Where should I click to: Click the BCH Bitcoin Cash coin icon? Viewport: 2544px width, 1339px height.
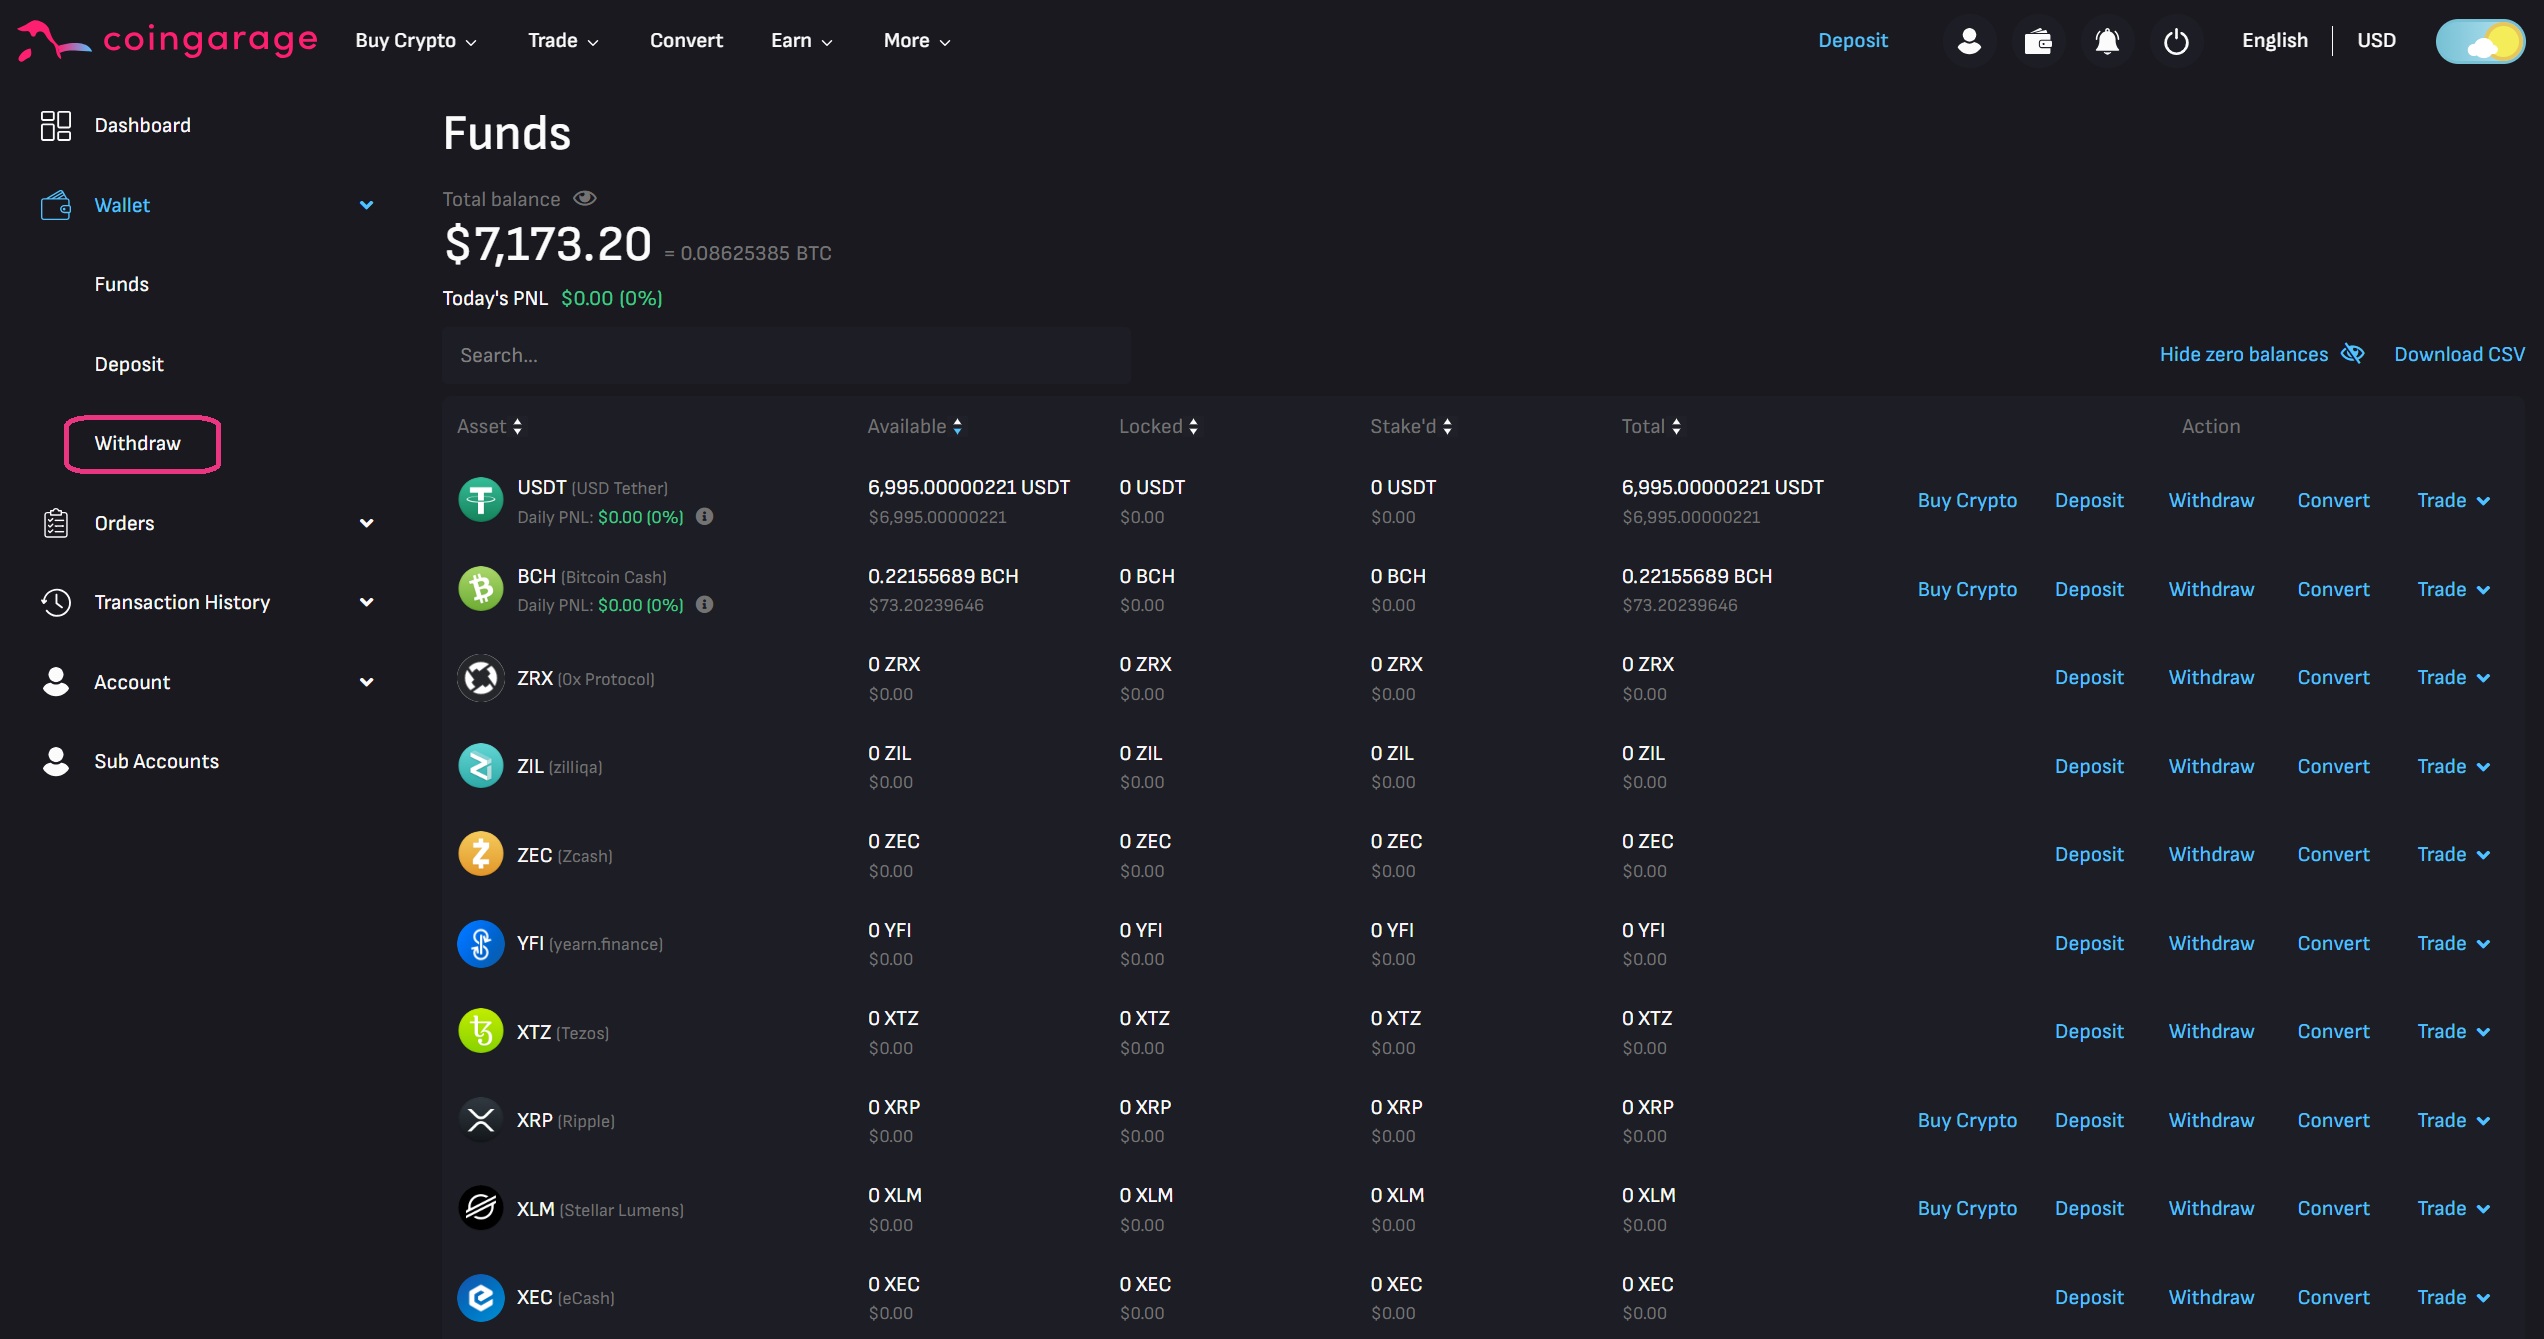[x=480, y=589]
